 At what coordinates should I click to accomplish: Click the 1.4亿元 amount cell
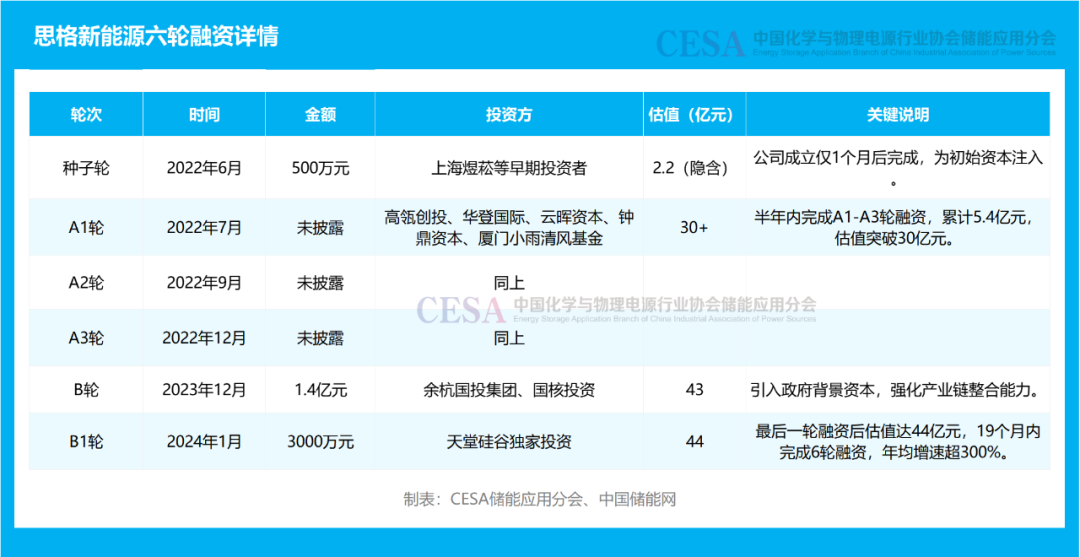click(x=320, y=390)
